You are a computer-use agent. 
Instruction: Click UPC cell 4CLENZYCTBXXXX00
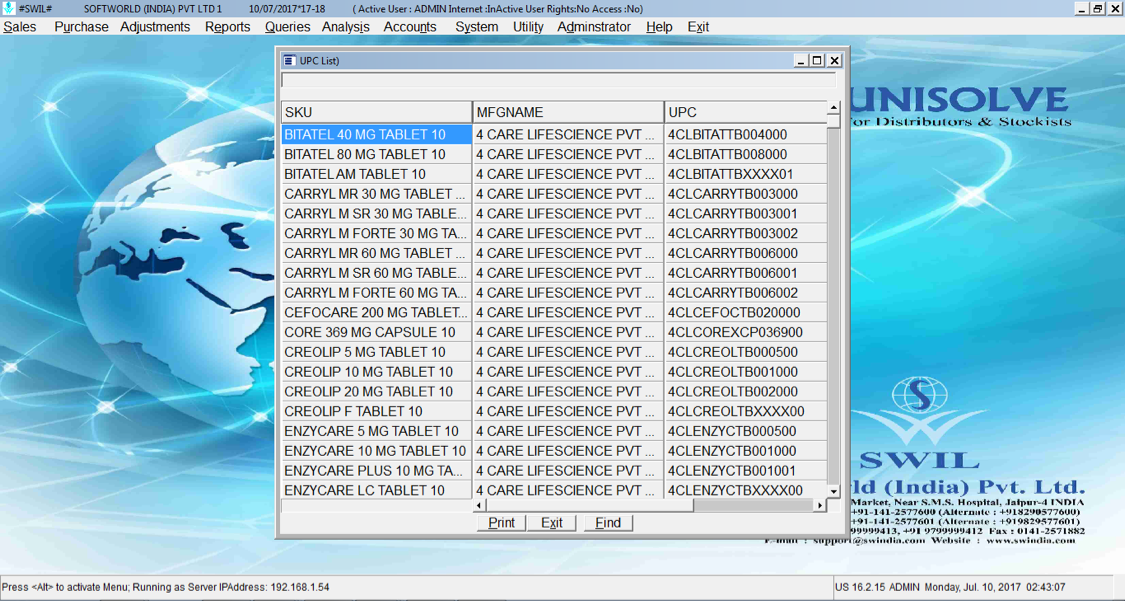click(x=746, y=491)
